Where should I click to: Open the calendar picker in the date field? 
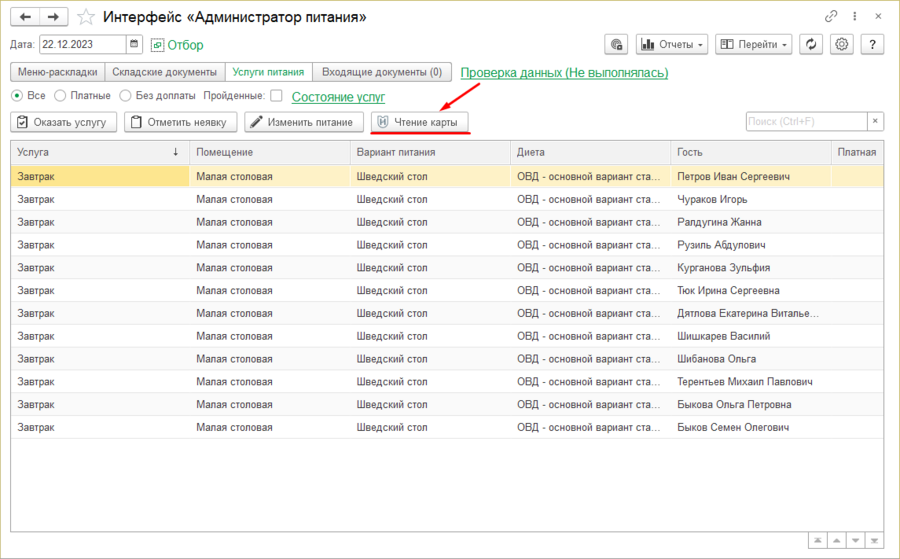(134, 45)
